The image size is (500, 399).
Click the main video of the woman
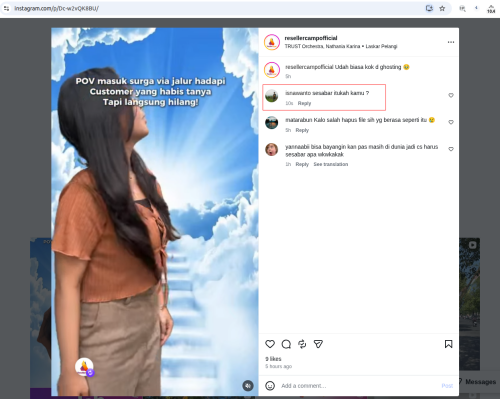point(155,212)
